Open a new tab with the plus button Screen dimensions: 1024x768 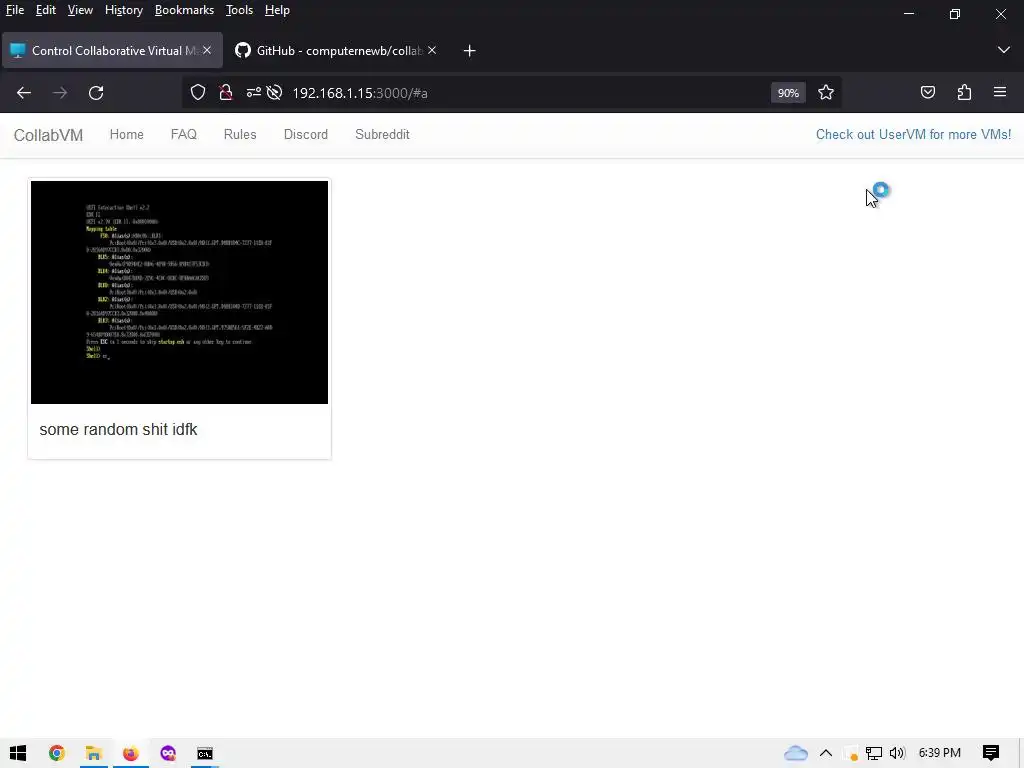(x=470, y=51)
